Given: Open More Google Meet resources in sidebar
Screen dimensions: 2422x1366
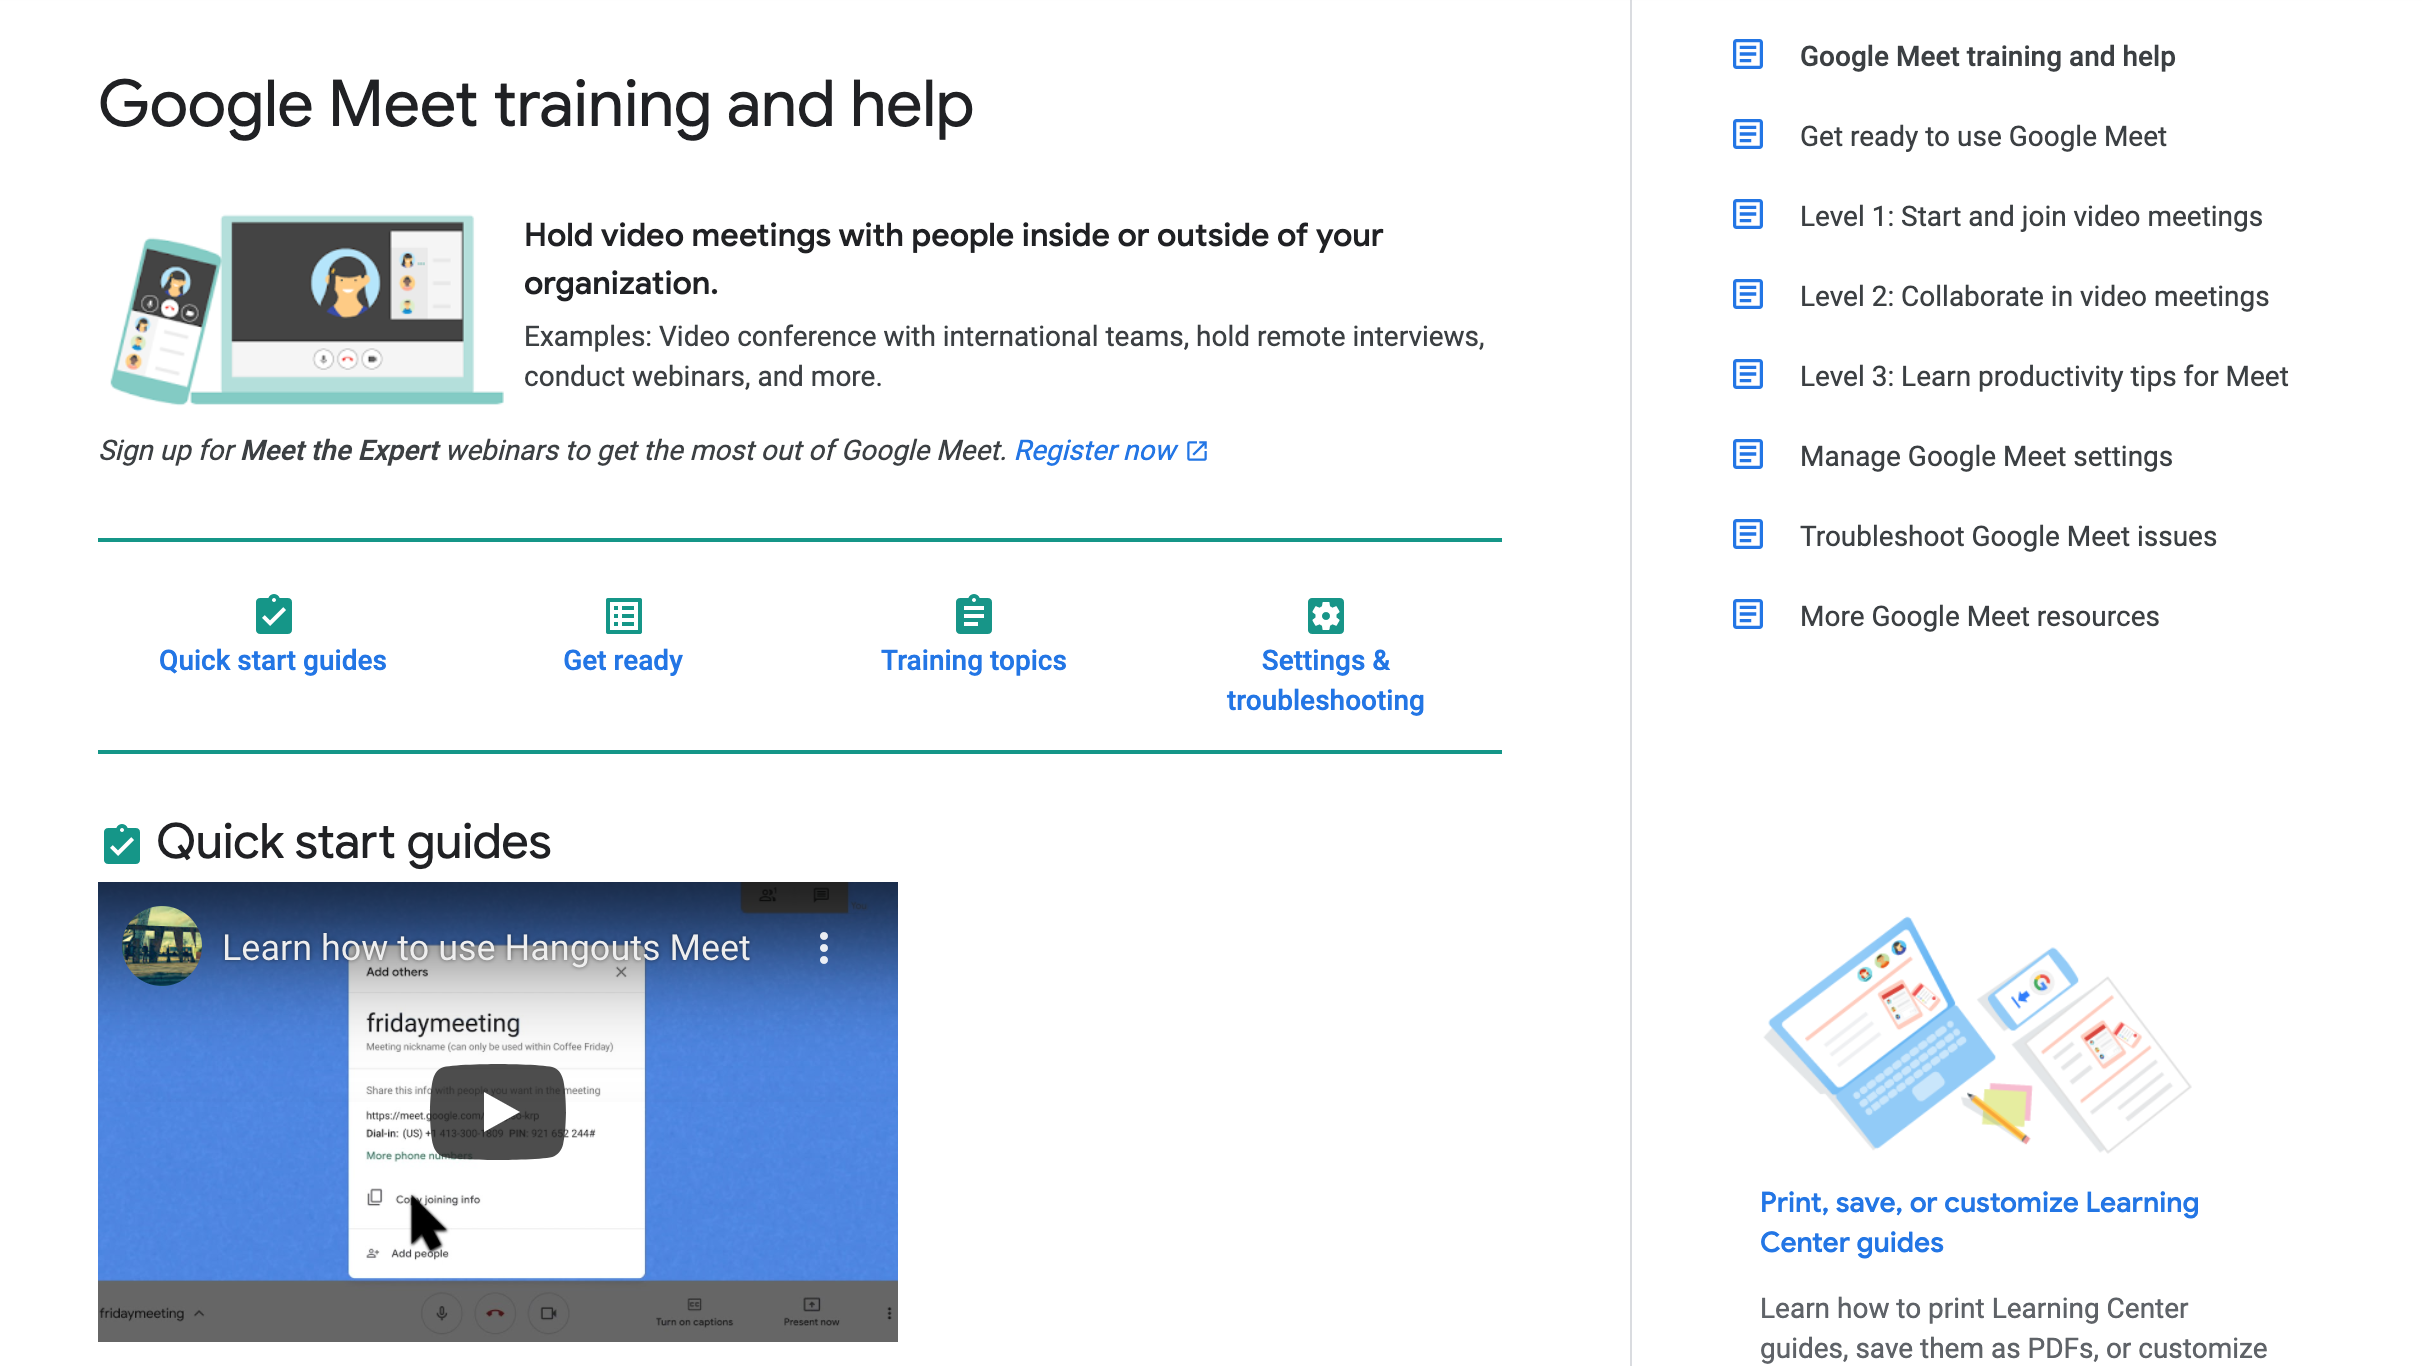Looking at the screenshot, I should tap(1979, 616).
